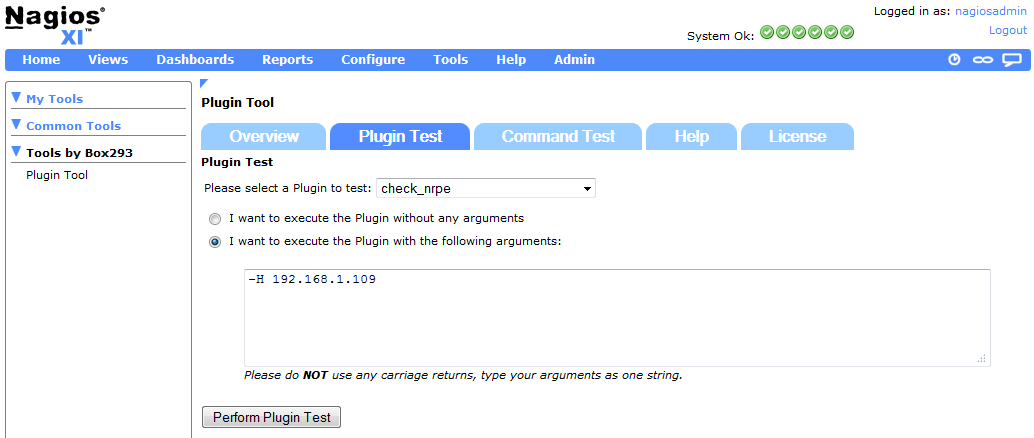This screenshot has width=1034, height=438.
Task: Select execute Plugin with following arguments
Action: click(x=215, y=242)
